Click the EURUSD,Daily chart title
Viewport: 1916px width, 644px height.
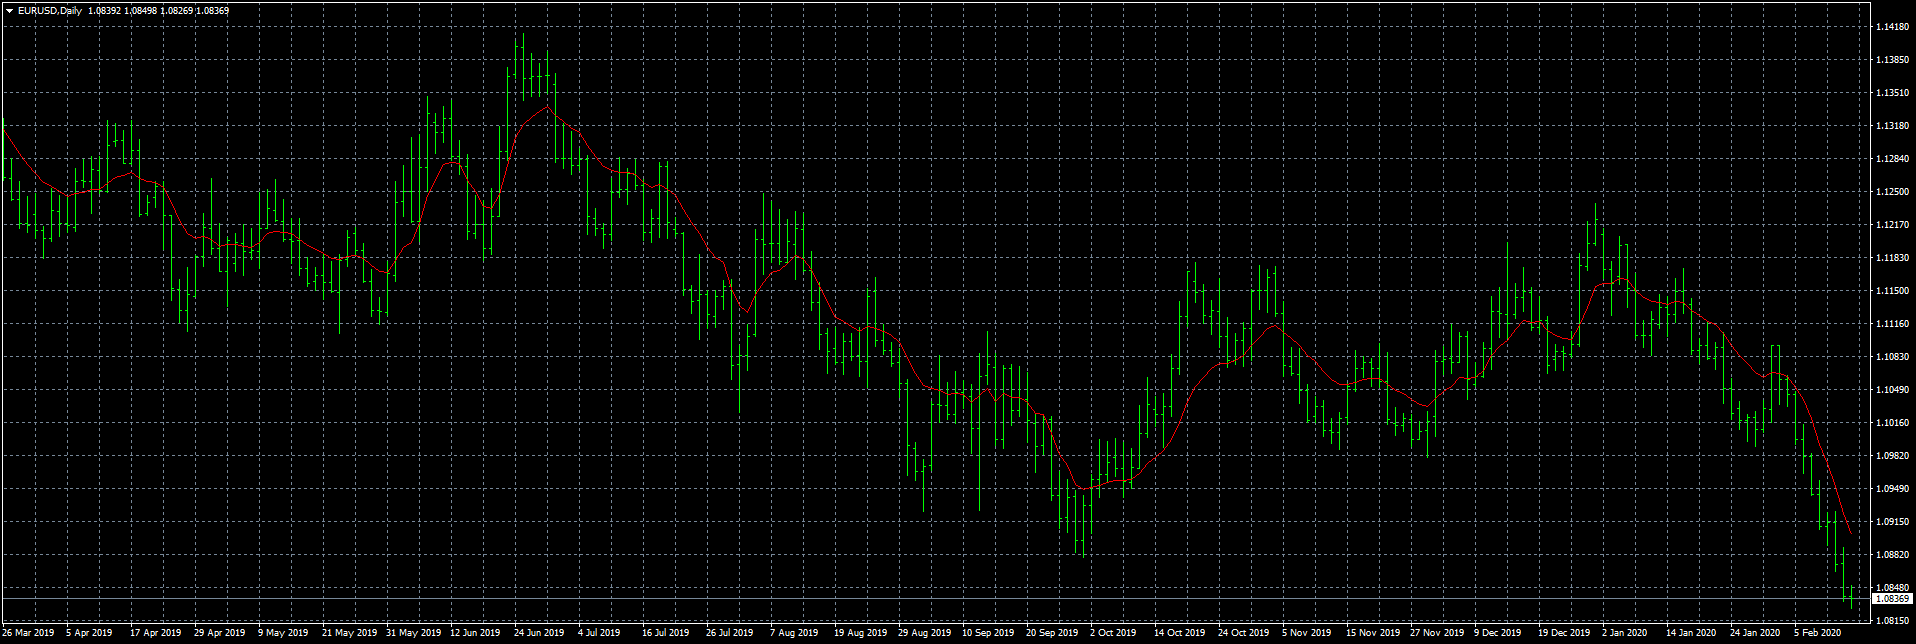pyautogui.click(x=50, y=11)
